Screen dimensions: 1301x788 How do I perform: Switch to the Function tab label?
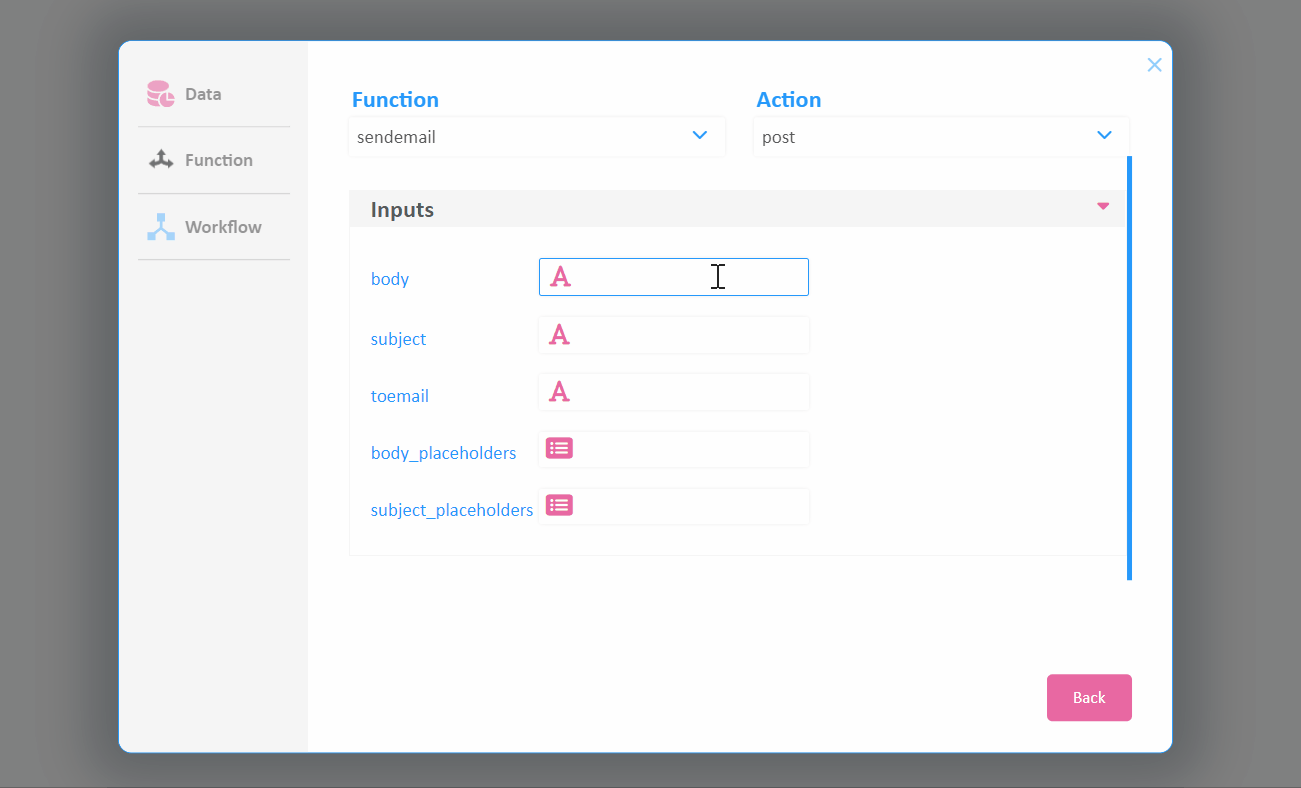point(219,160)
